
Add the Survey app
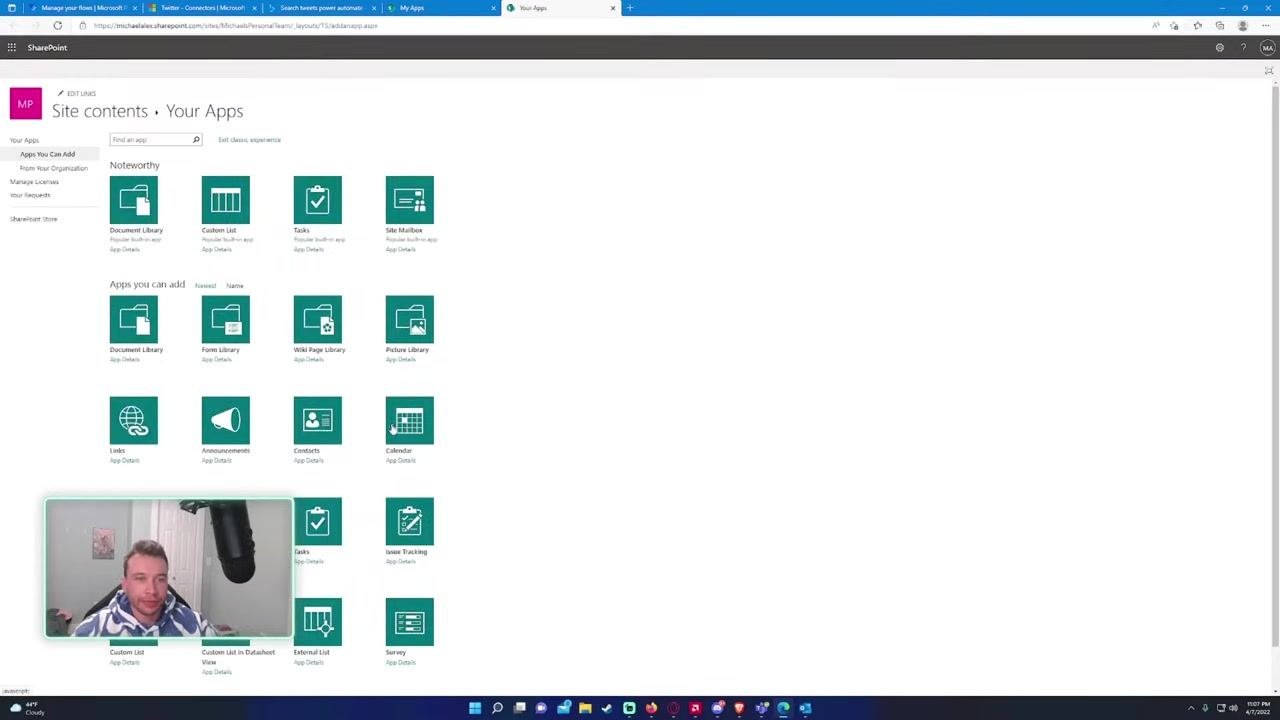coord(409,622)
